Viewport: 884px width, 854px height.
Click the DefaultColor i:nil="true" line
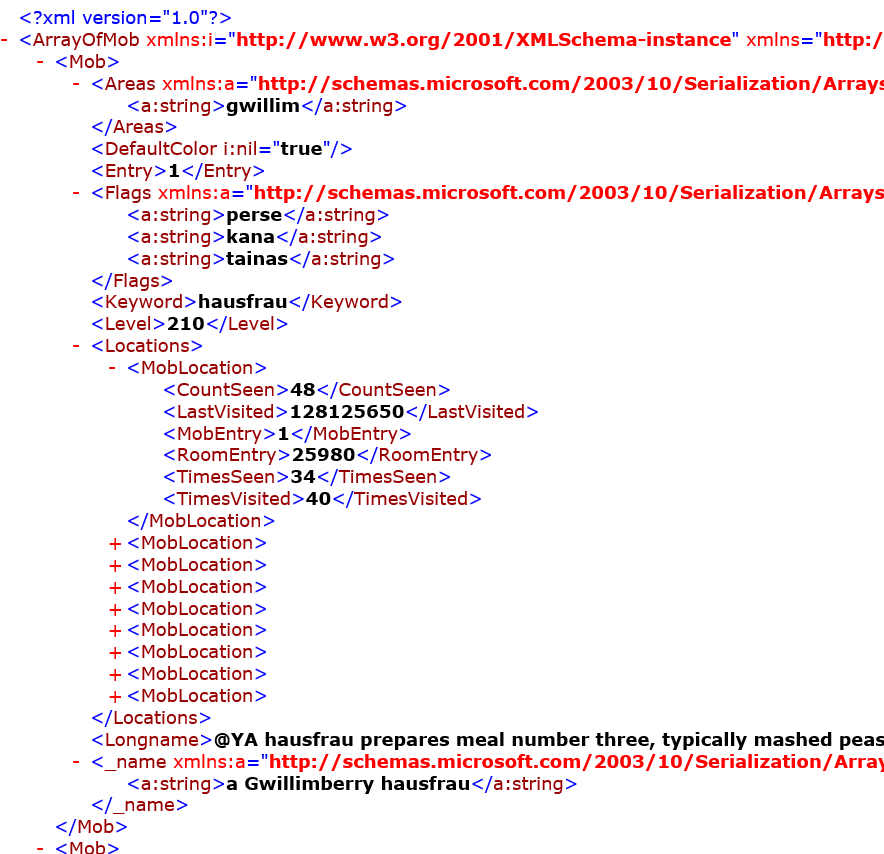coord(222,149)
